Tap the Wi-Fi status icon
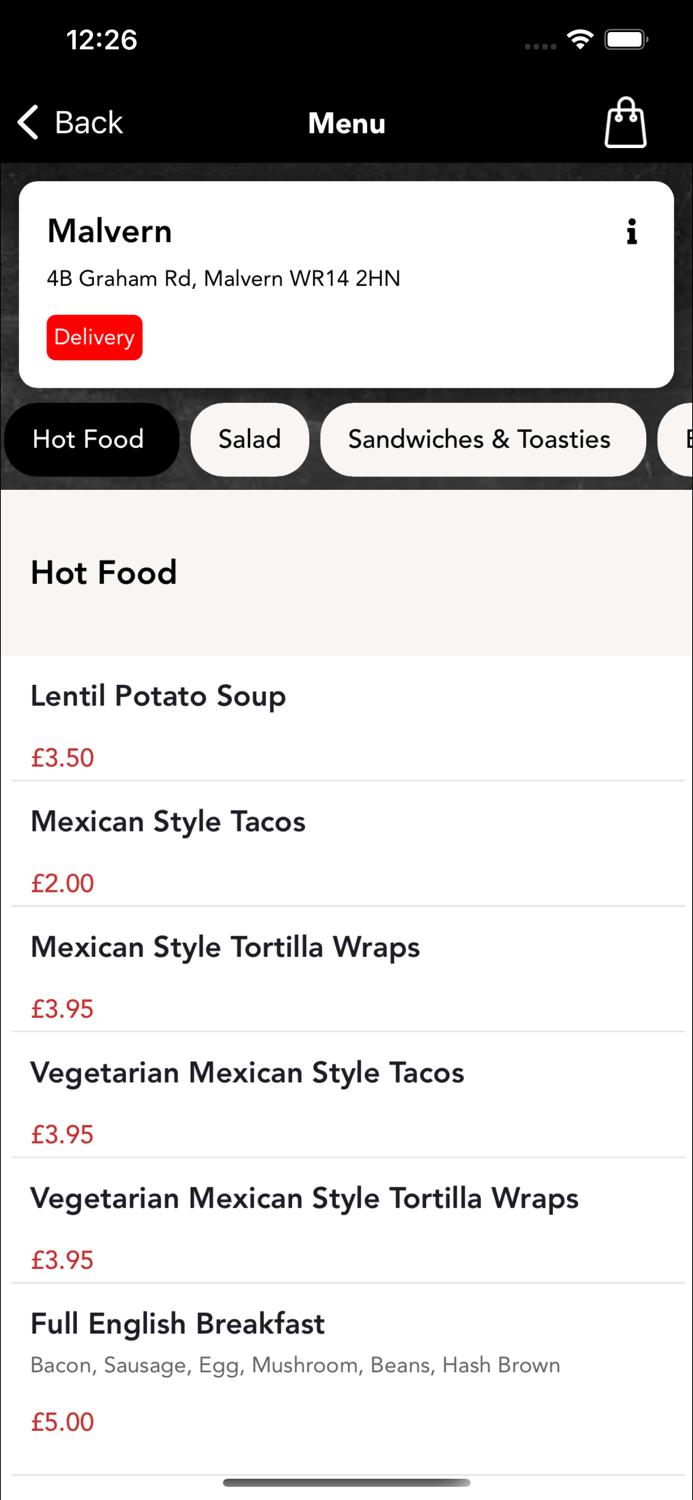This screenshot has width=693, height=1500. 579,40
